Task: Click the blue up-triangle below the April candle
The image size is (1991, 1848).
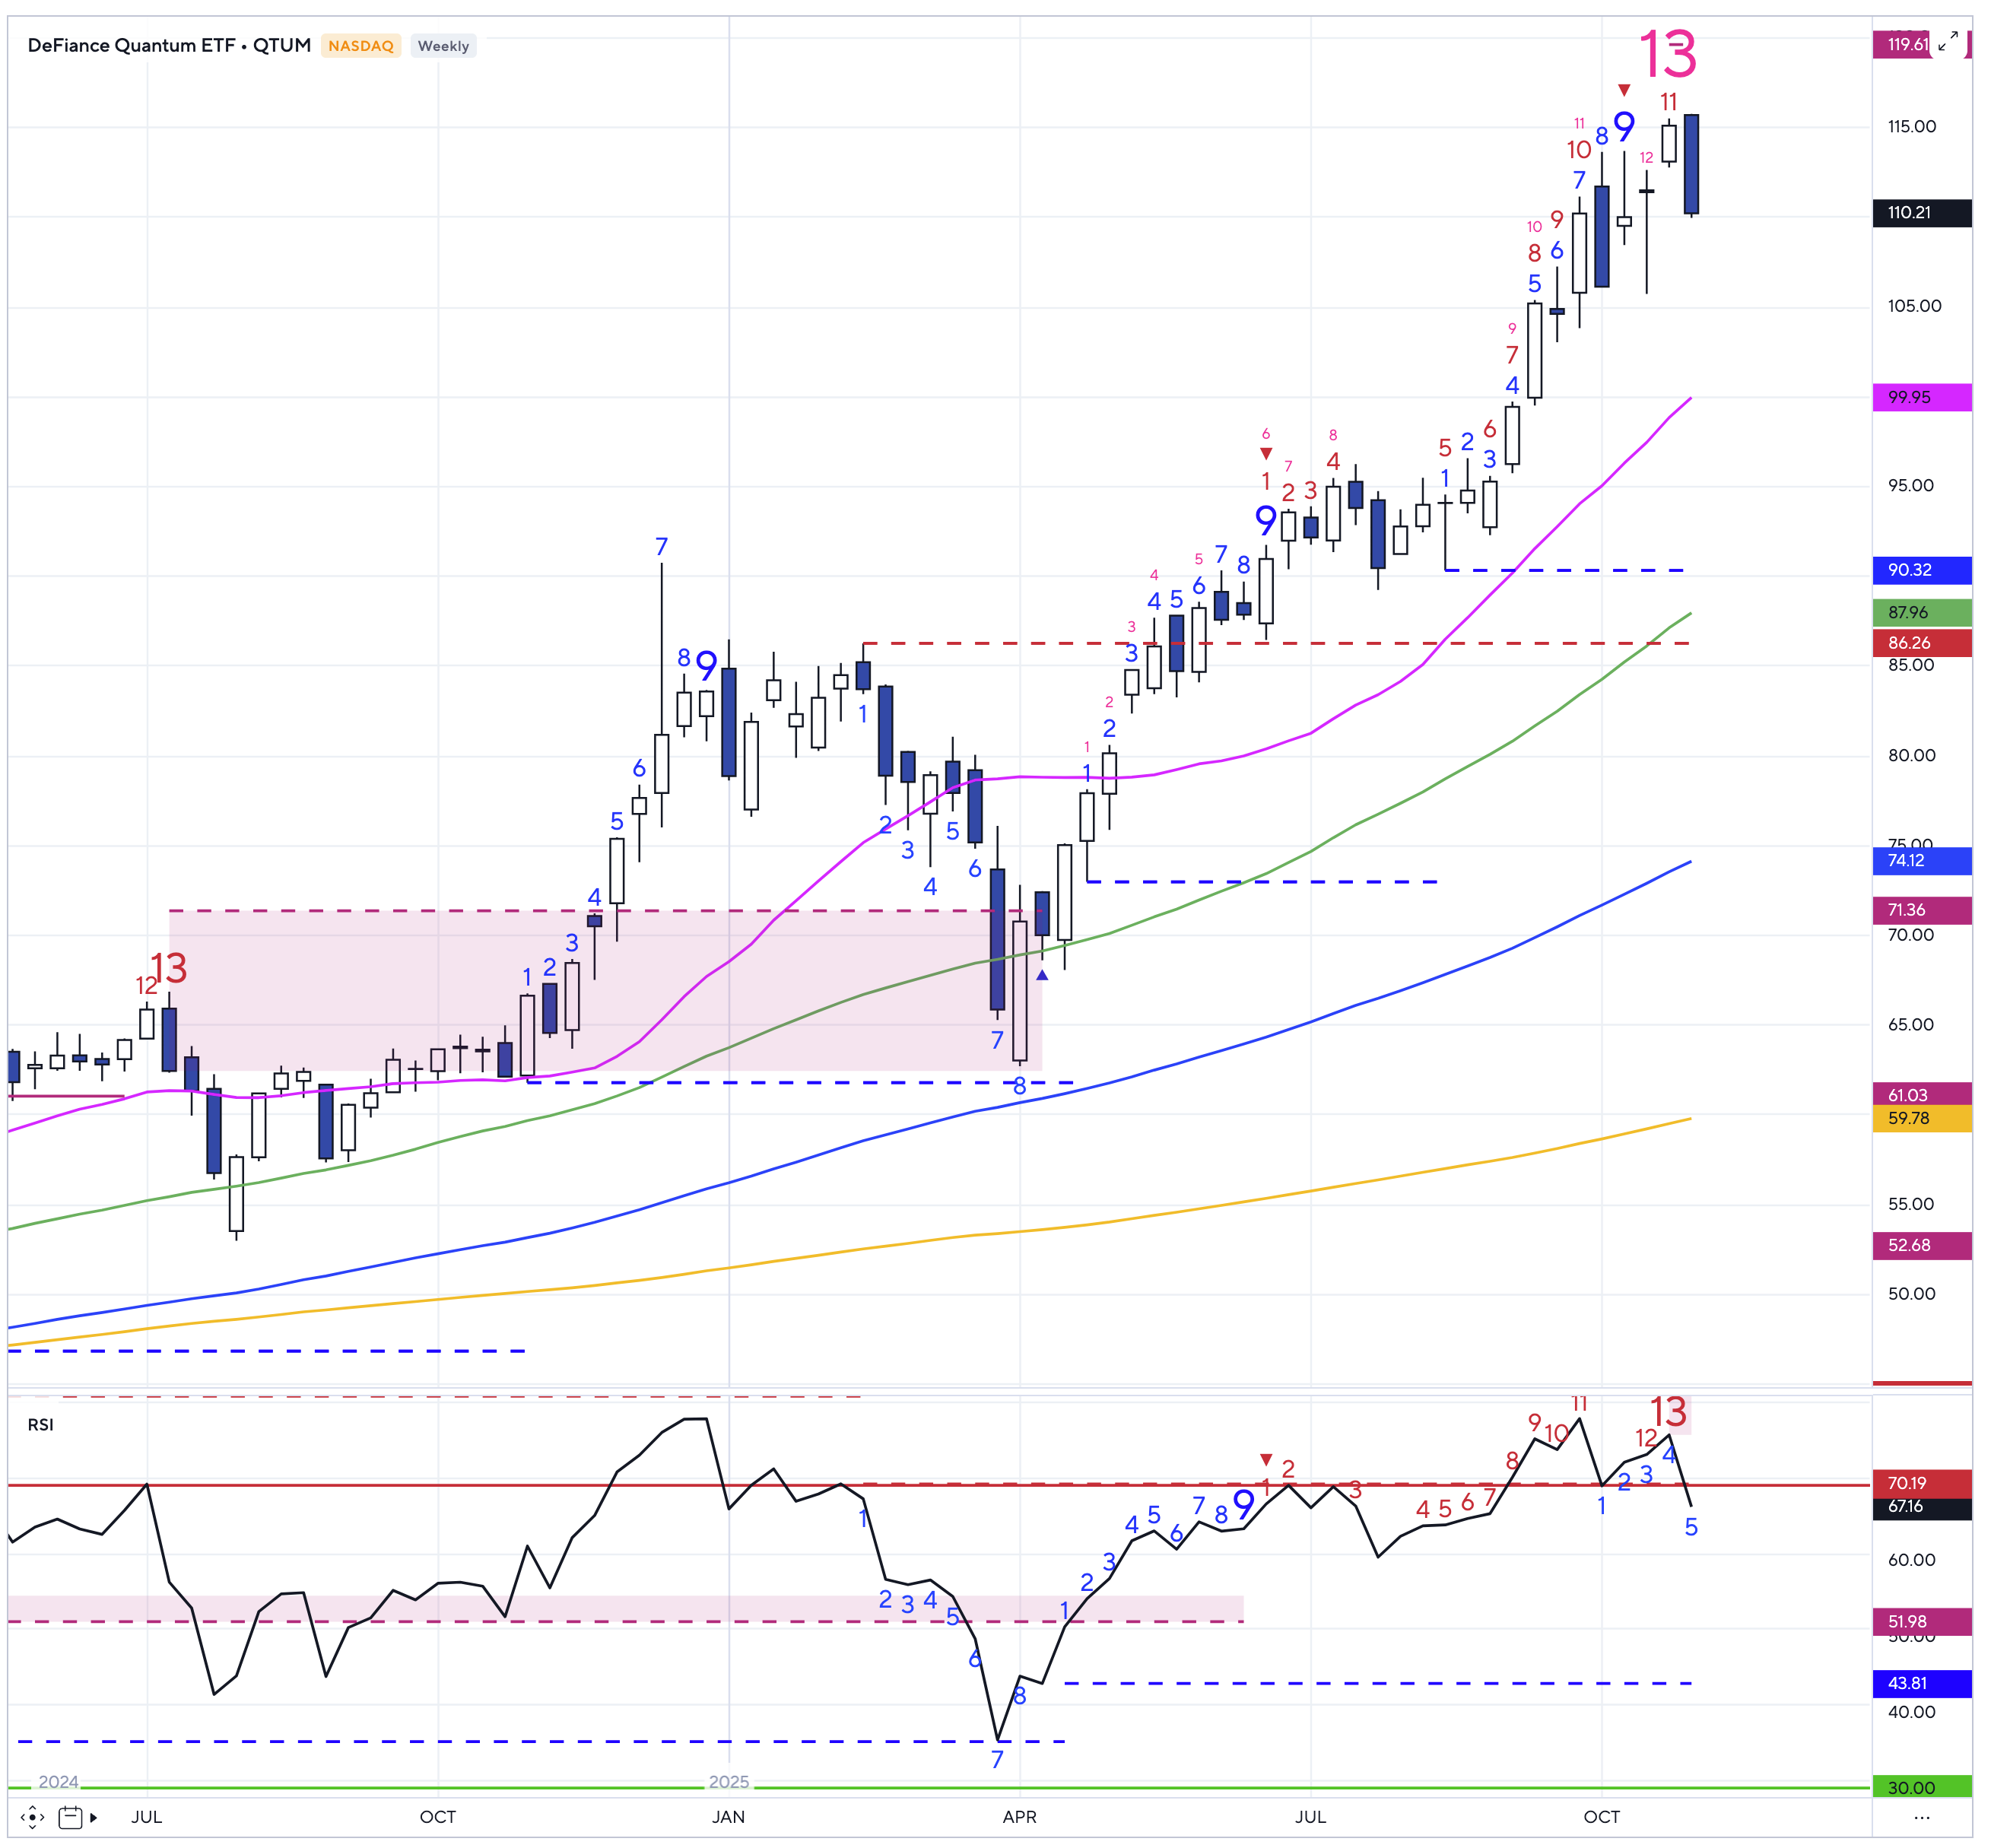Action: pyautogui.click(x=1042, y=974)
